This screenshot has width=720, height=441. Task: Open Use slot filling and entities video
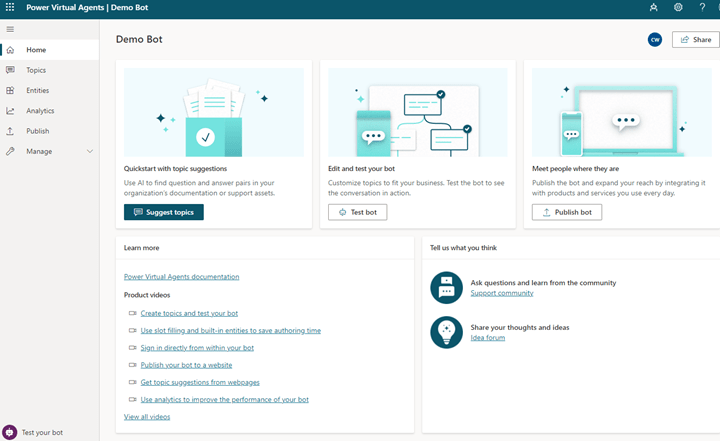coord(231,330)
